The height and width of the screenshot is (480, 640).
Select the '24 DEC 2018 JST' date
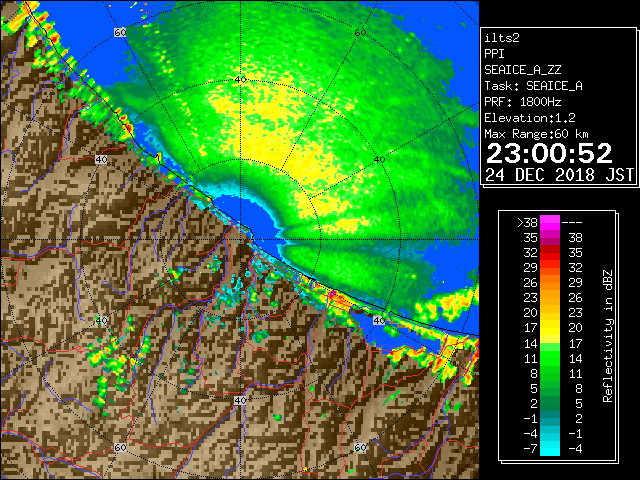pyautogui.click(x=559, y=175)
